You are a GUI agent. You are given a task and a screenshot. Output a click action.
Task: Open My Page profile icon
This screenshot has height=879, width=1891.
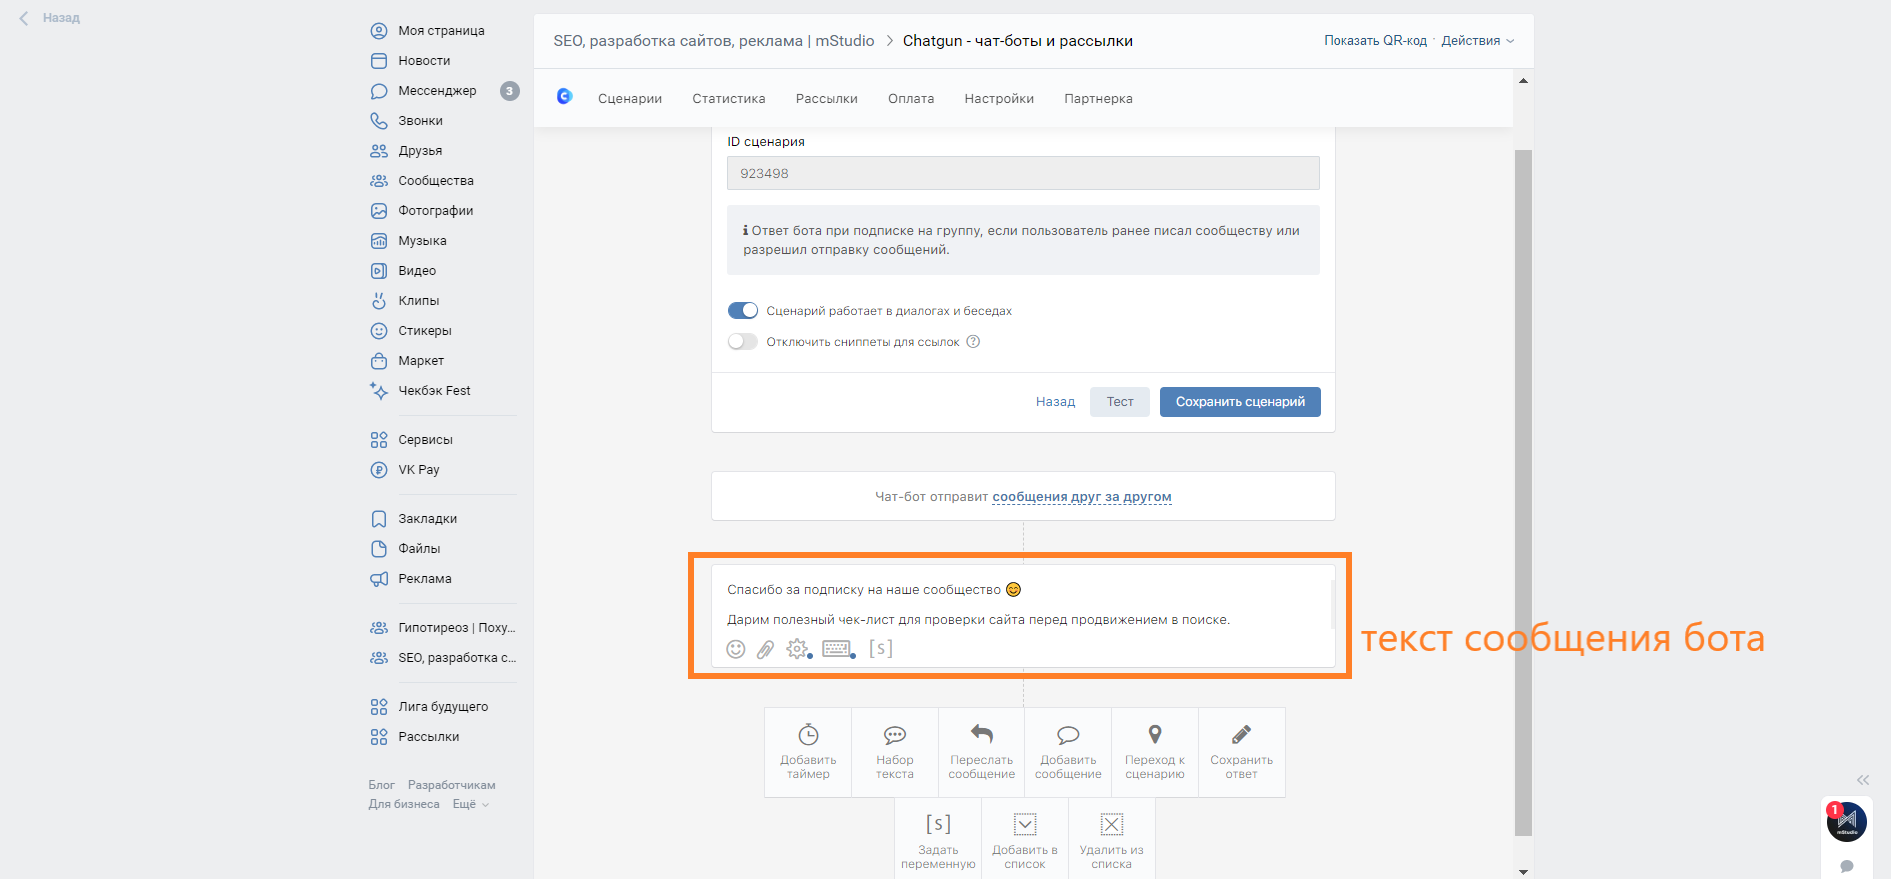click(x=379, y=31)
